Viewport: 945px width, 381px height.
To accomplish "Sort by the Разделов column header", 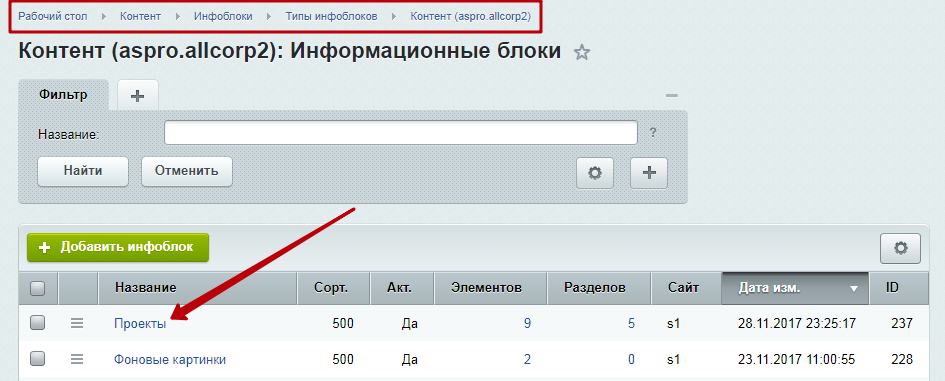I will [598, 288].
